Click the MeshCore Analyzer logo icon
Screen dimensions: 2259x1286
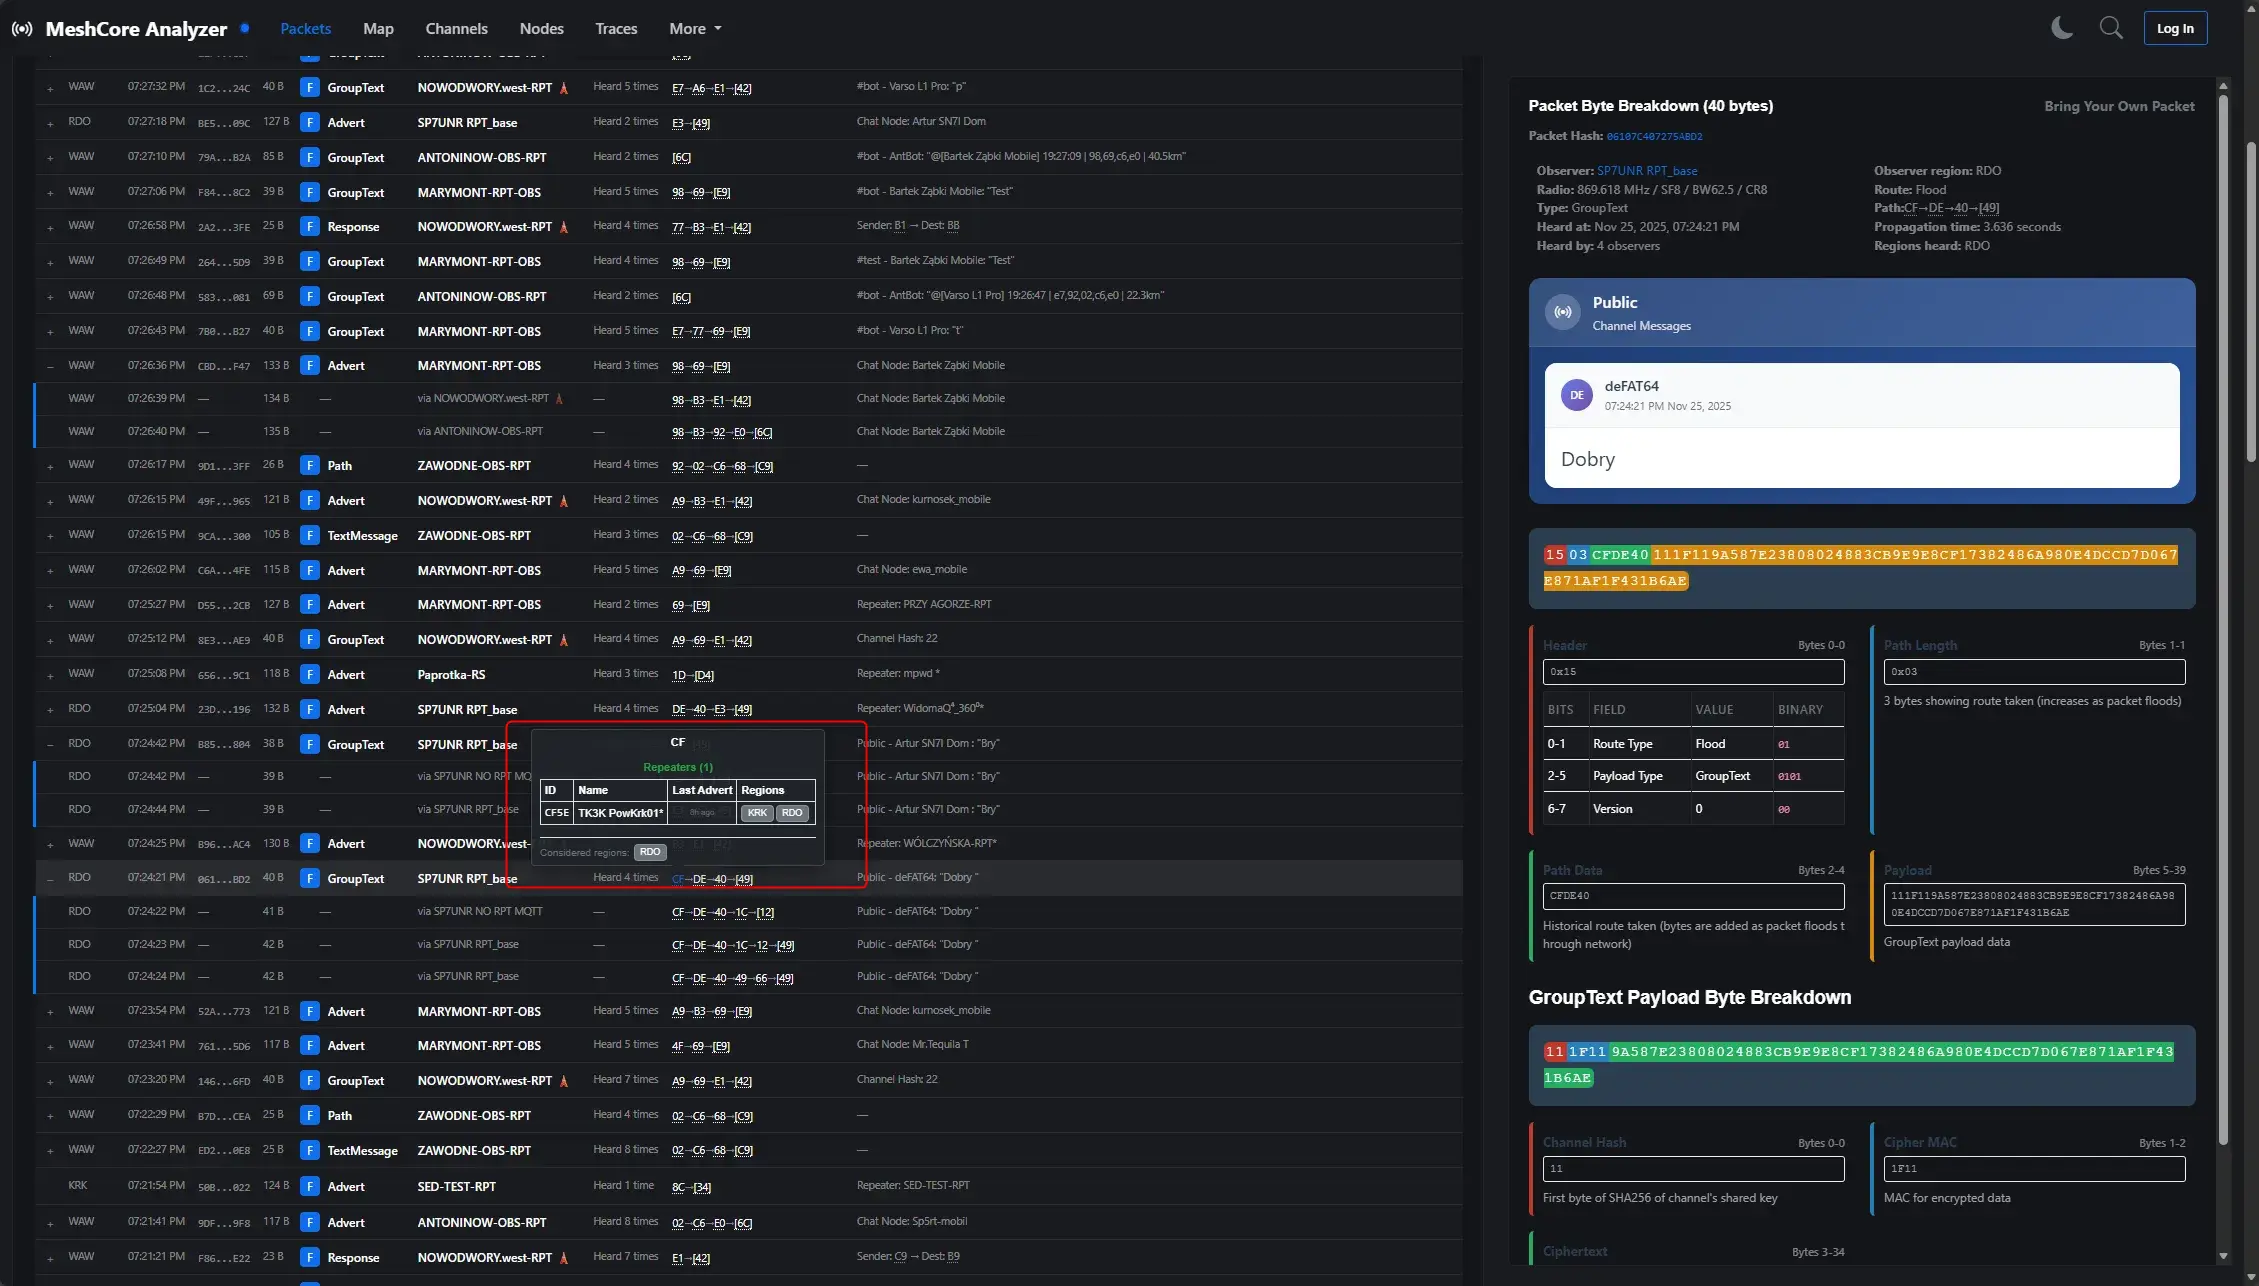click(22, 29)
